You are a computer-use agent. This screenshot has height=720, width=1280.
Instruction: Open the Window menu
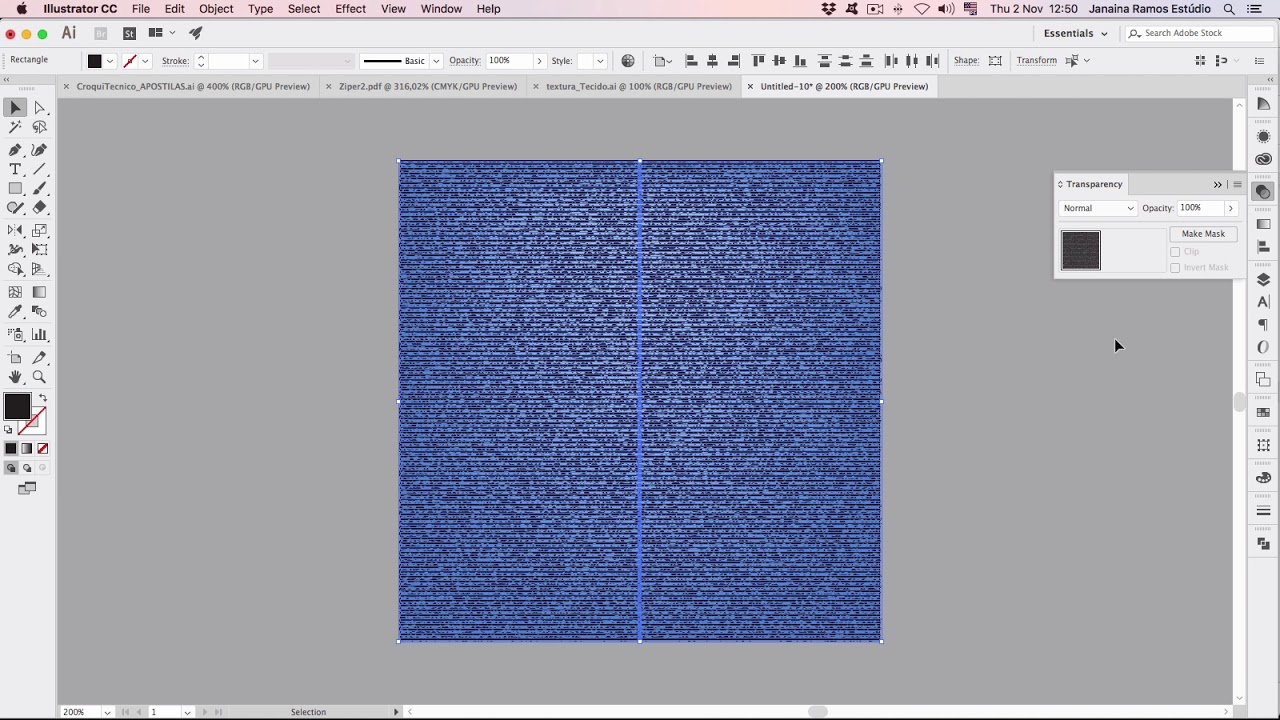[441, 9]
